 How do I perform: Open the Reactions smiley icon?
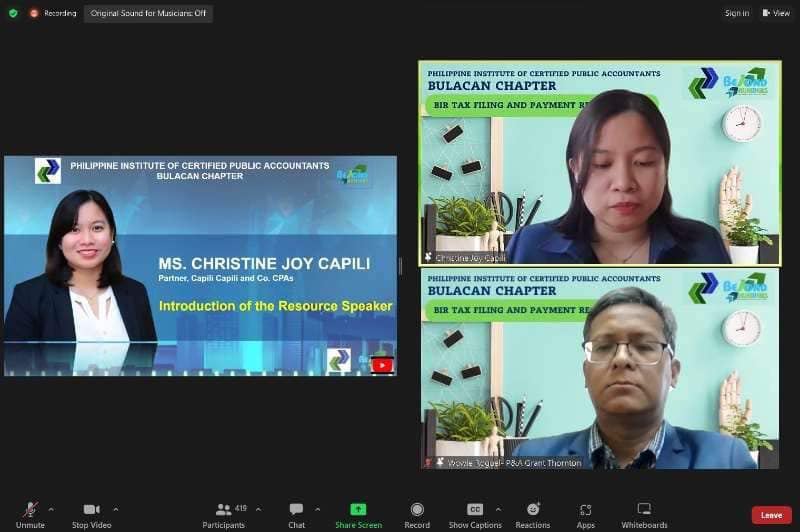[x=533, y=509]
